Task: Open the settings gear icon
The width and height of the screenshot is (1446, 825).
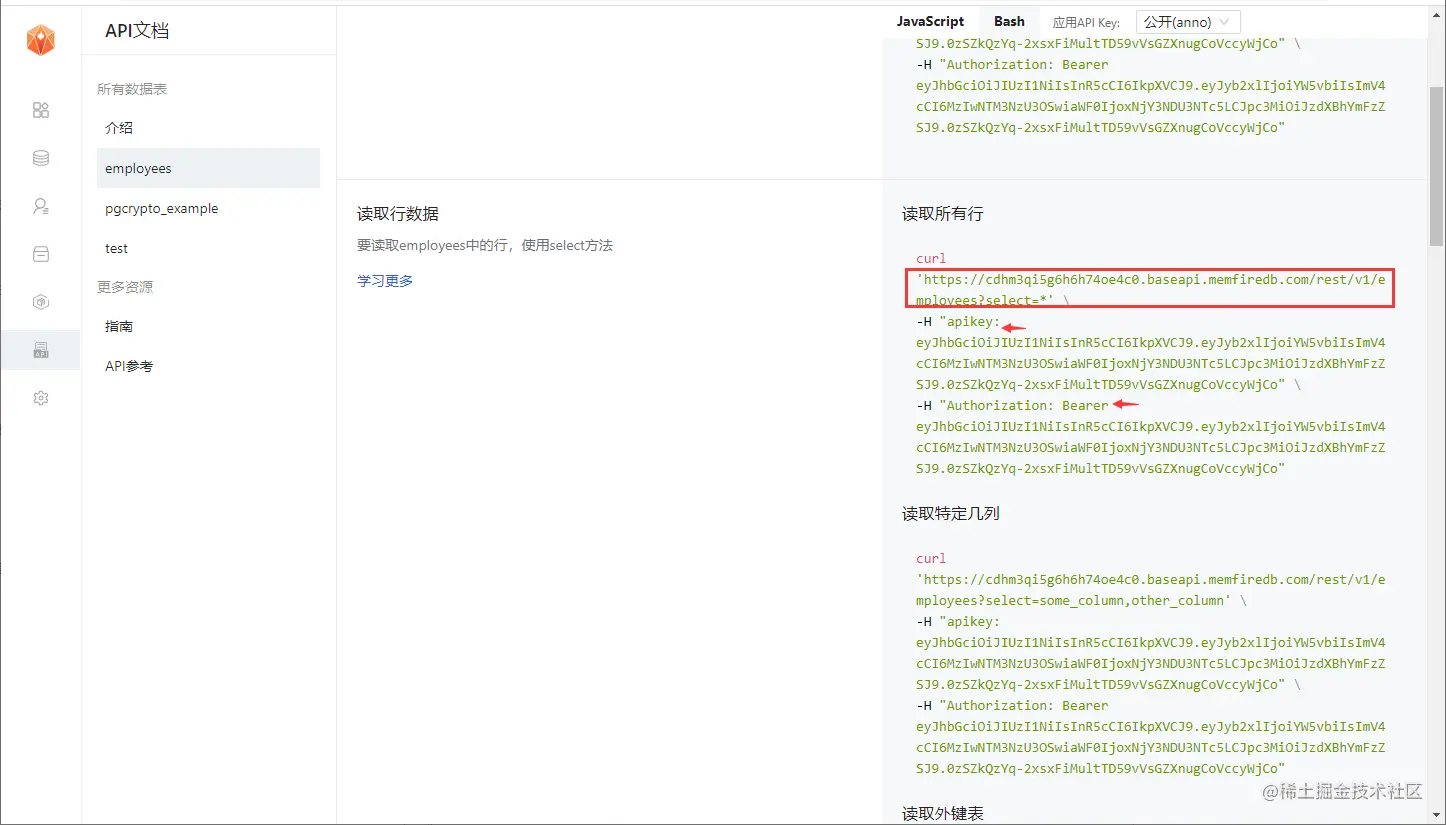Action: 41,398
